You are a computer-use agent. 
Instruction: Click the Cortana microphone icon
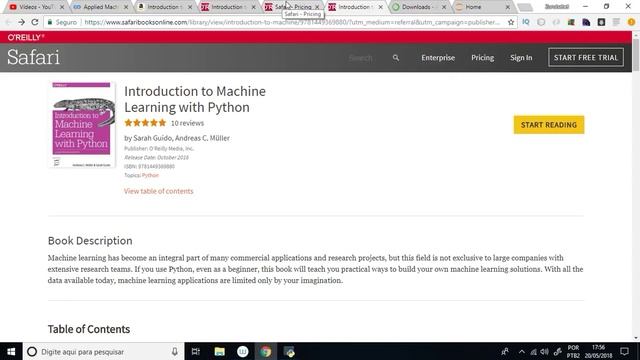(x=174, y=351)
